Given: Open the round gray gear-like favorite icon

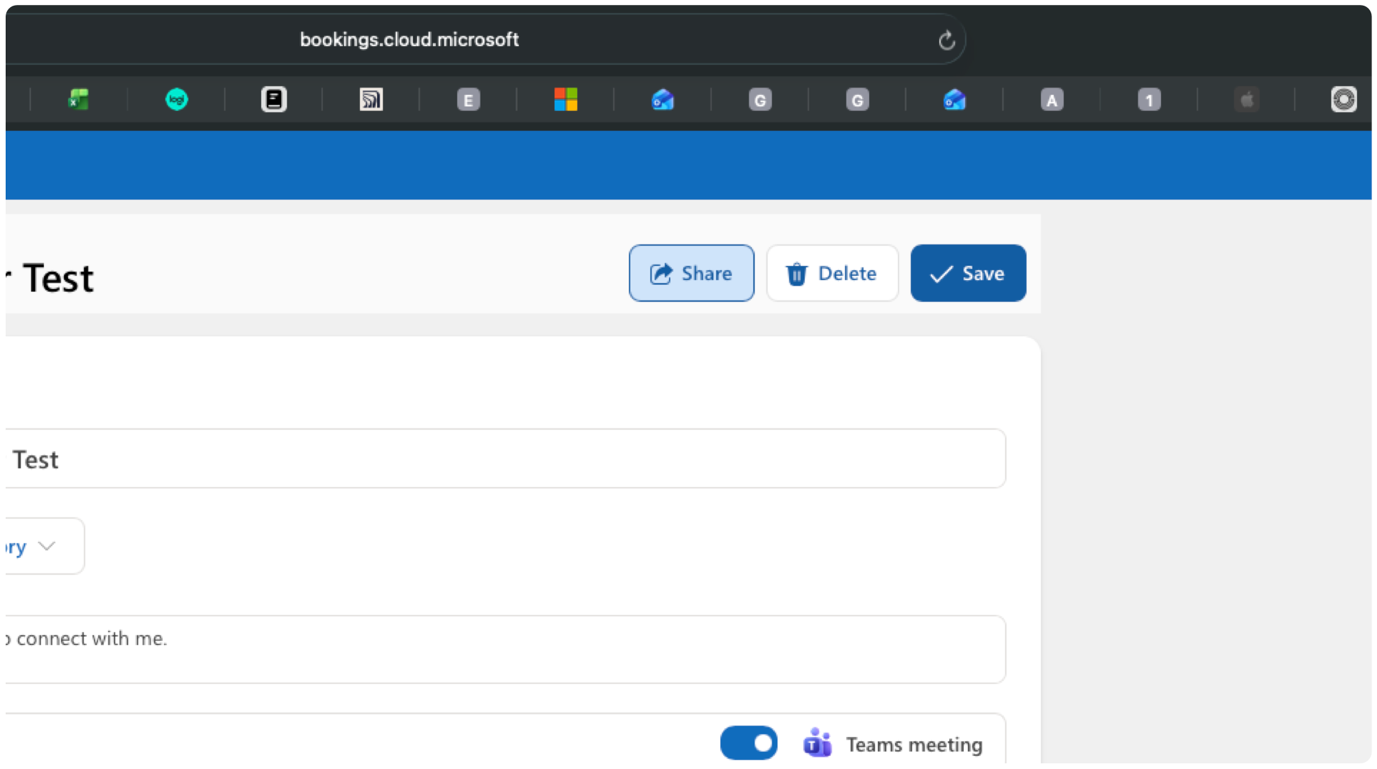Looking at the screenshot, I should [x=1343, y=99].
